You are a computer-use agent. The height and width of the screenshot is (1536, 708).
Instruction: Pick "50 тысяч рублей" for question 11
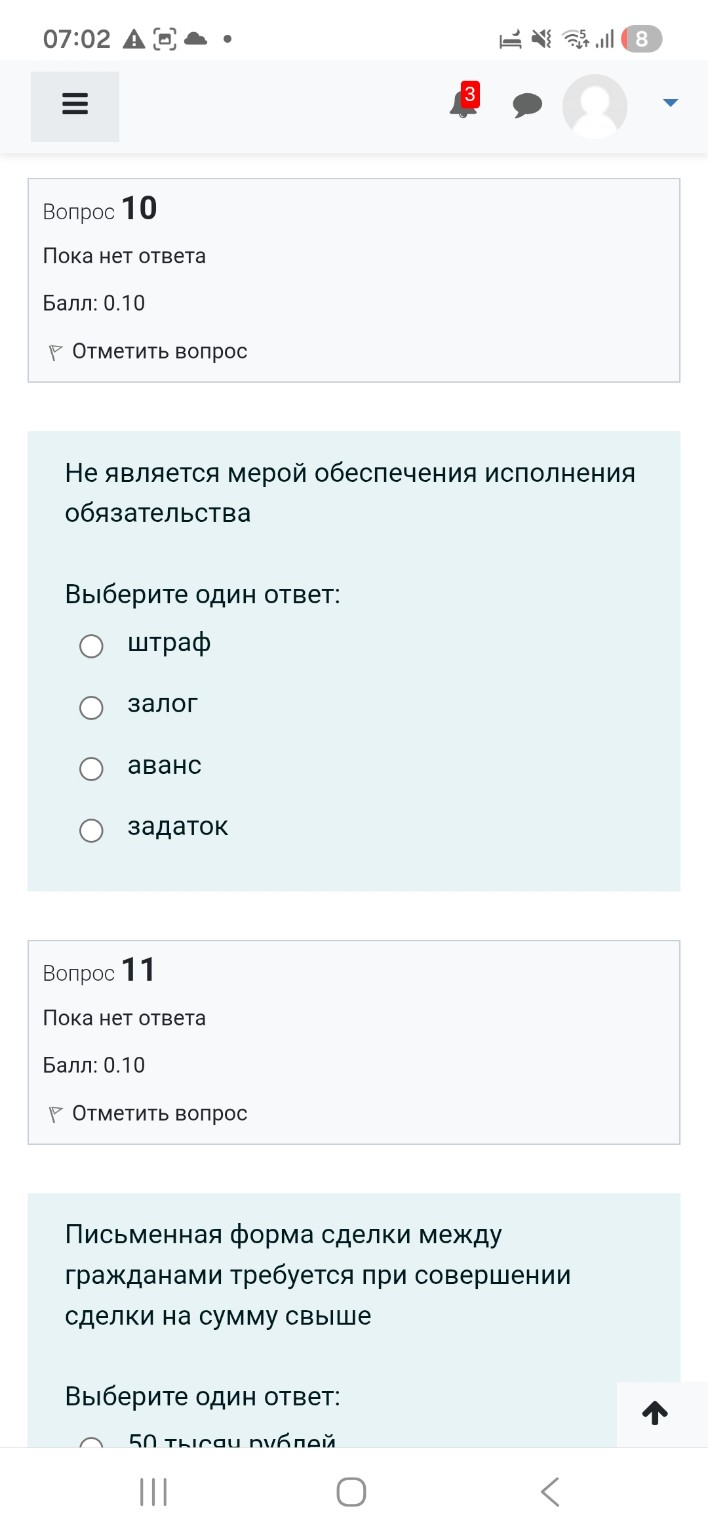(x=91, y=1443)
